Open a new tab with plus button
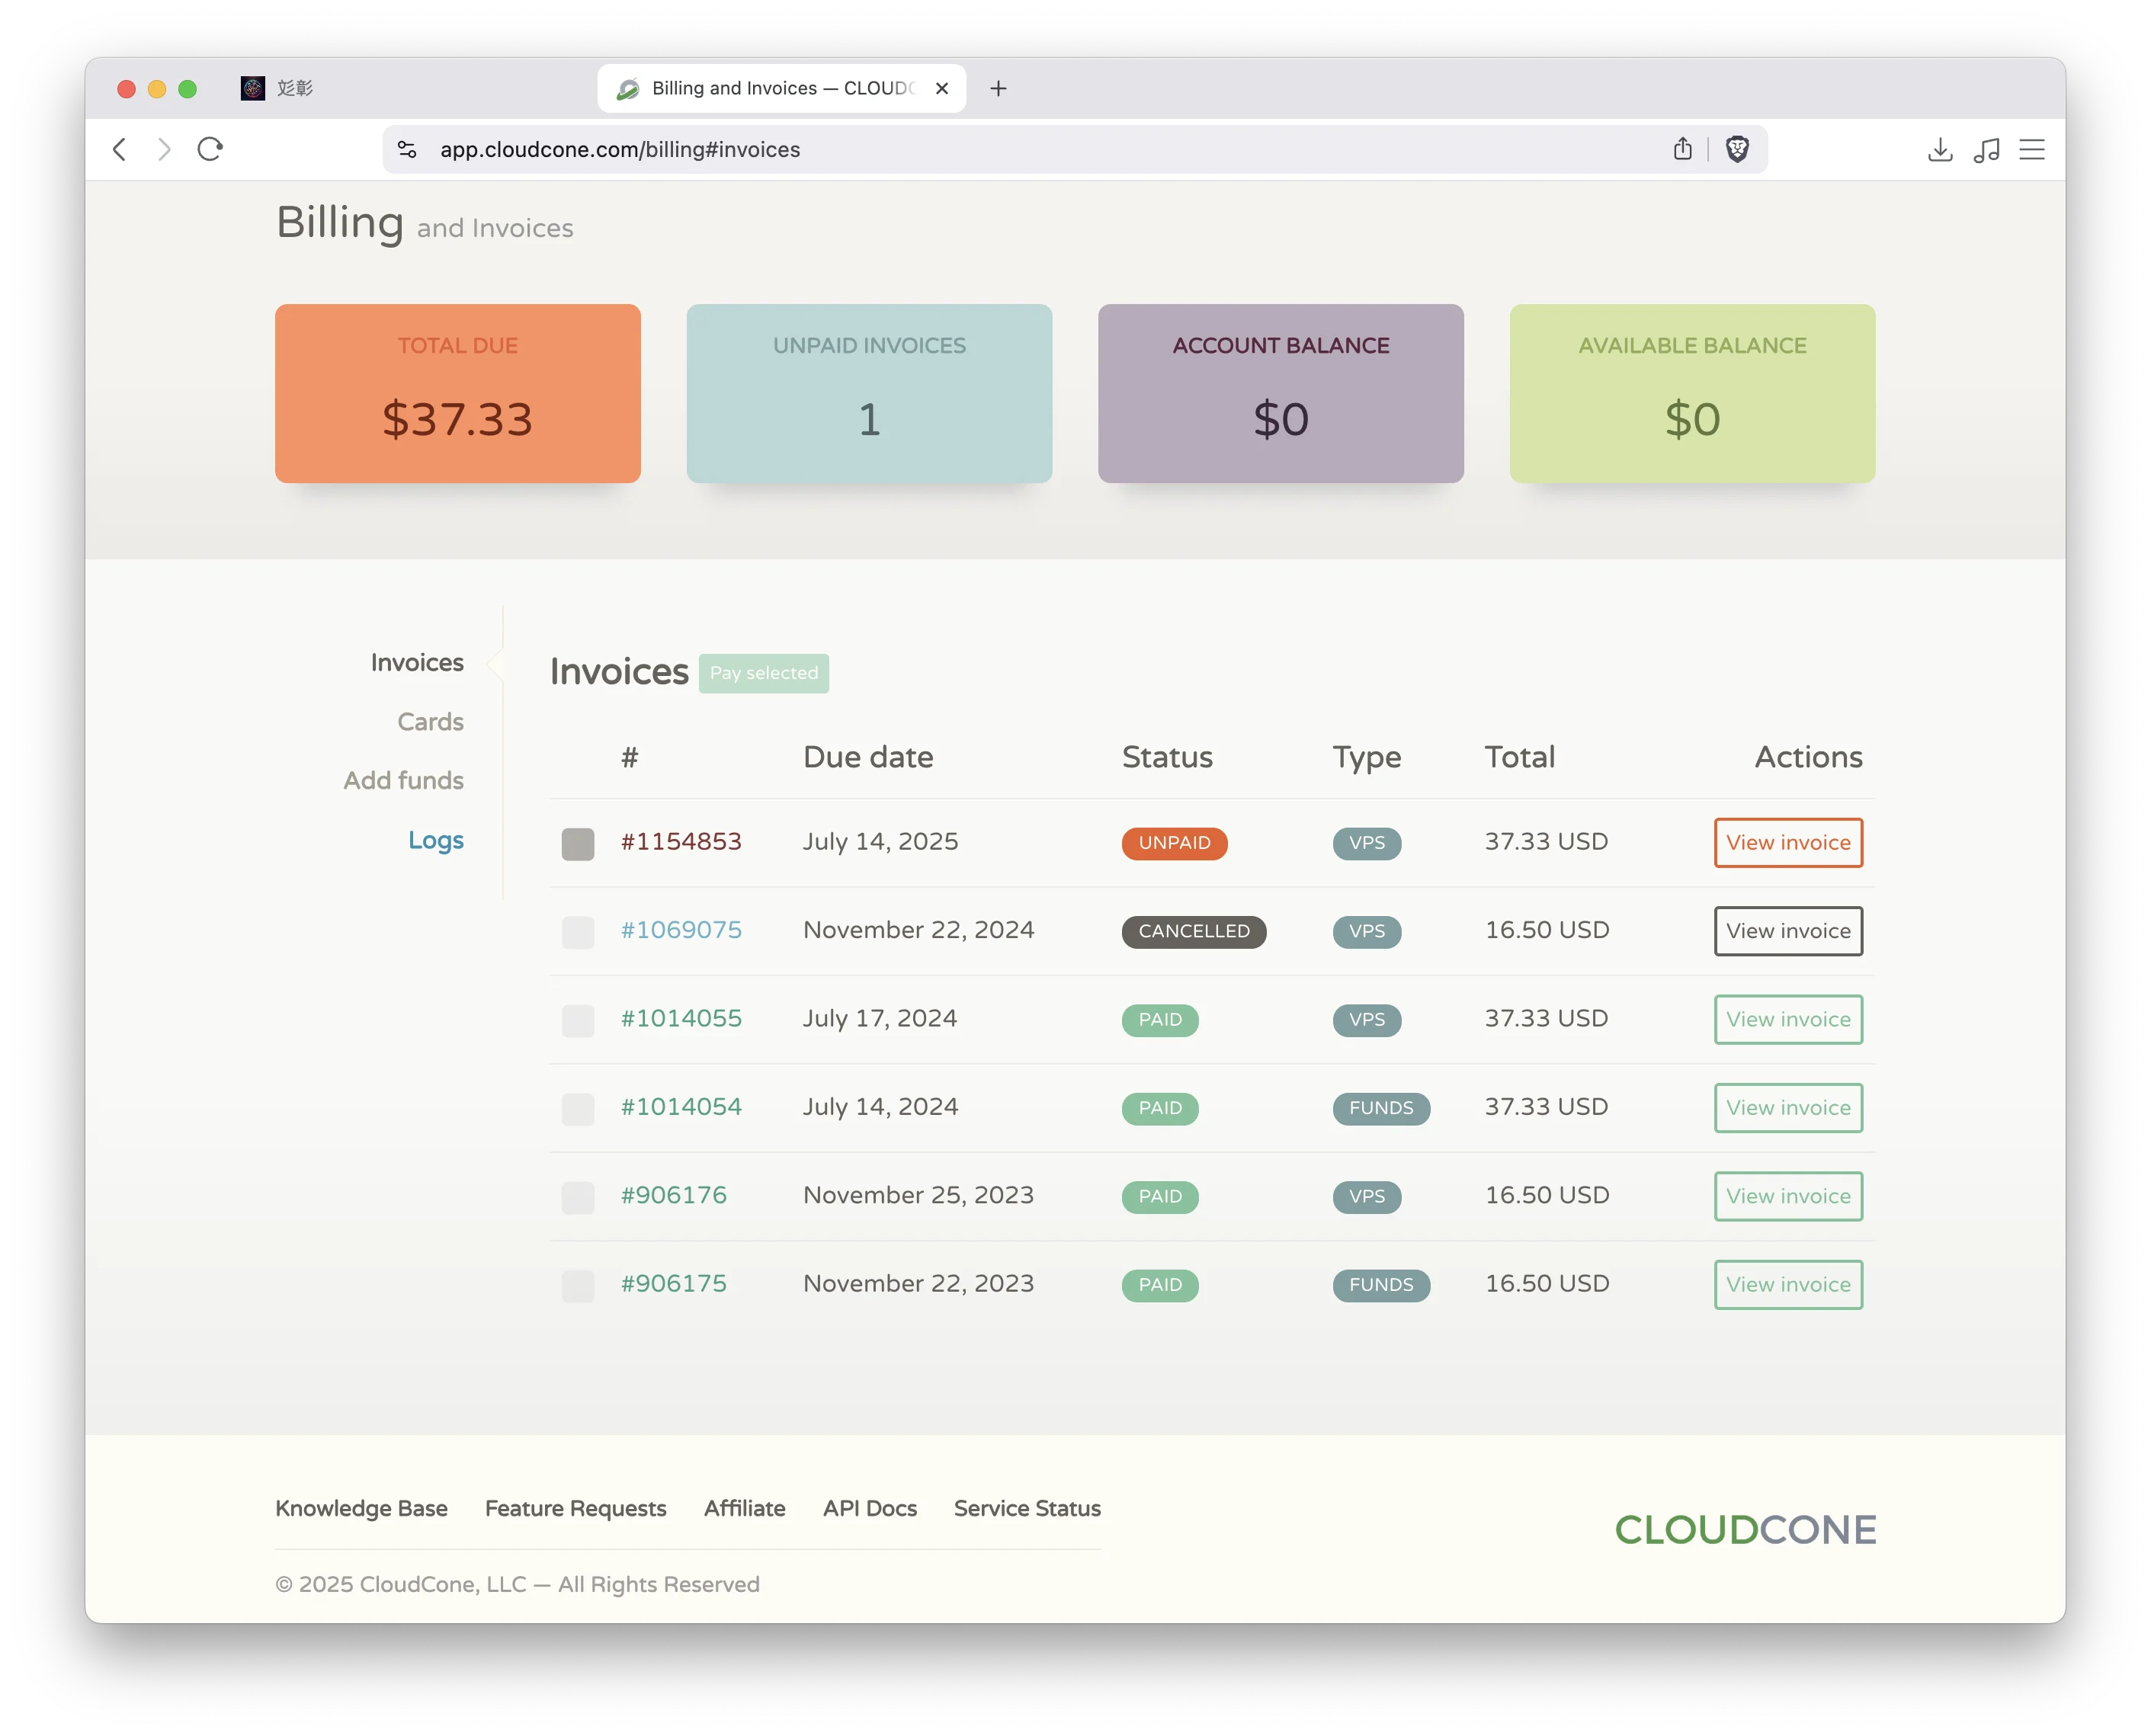This screenshot has height=1736, width=2151. (x=998, y=89)
